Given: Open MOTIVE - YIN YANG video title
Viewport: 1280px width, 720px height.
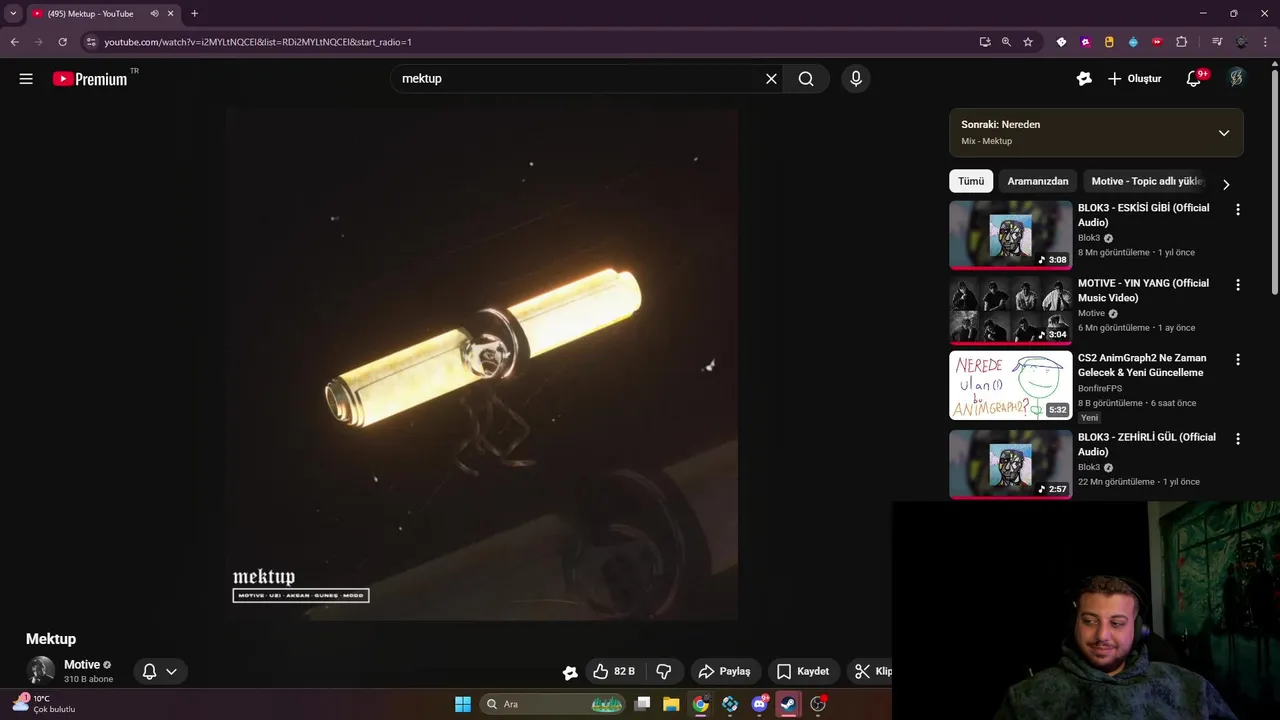Looking at the screenshot, I should [1143, 290].
